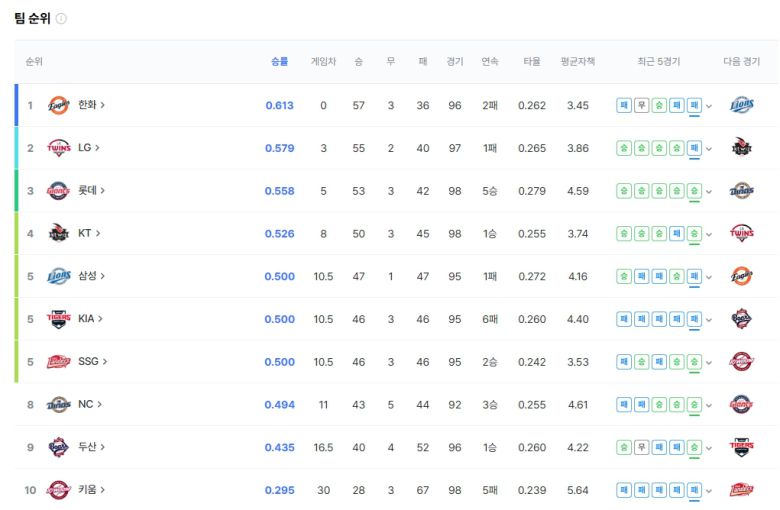
Task: Open 키움's next game opponent logo
Action: (x=741, y=490)
